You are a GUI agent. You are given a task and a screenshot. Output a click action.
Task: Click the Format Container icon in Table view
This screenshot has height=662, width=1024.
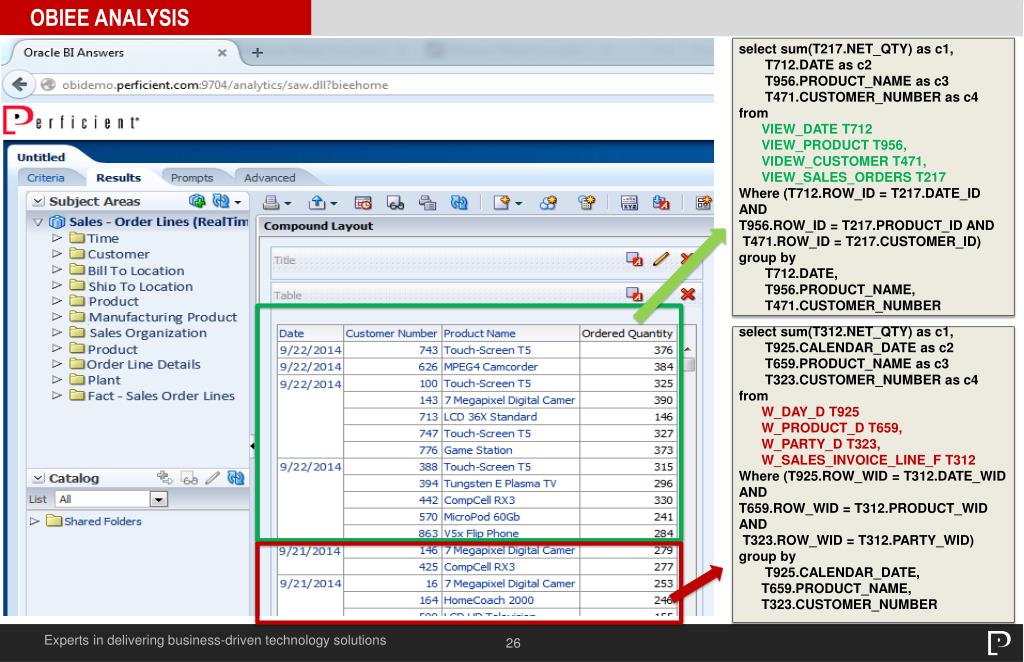coord(634,294)
